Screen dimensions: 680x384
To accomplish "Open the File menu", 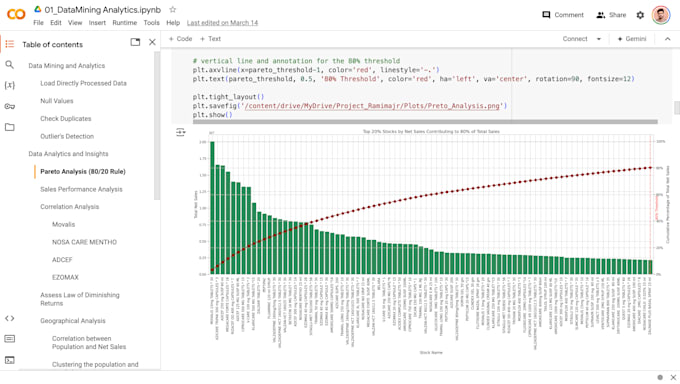I will 39,23.
